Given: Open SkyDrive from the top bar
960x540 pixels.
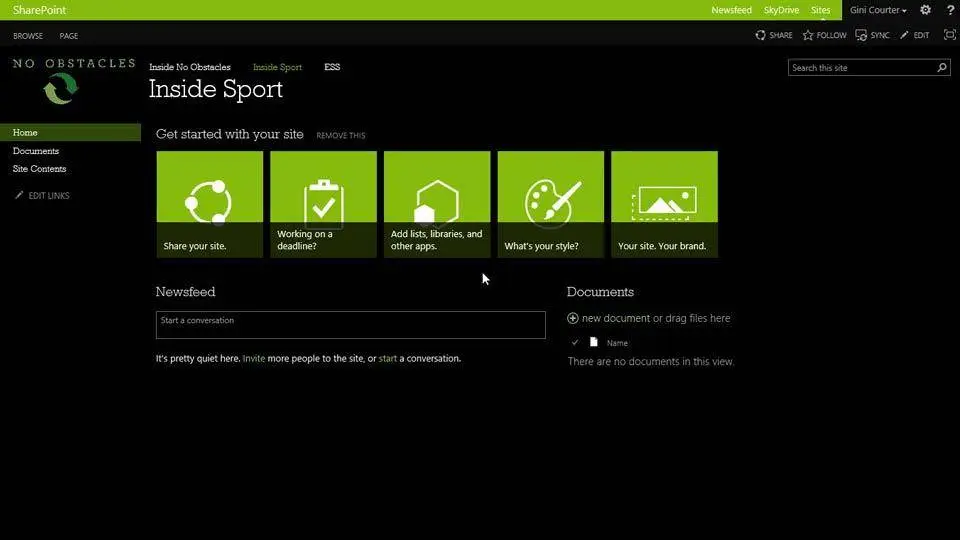Looking at the screenshot, I should click(x=781, y=10).
